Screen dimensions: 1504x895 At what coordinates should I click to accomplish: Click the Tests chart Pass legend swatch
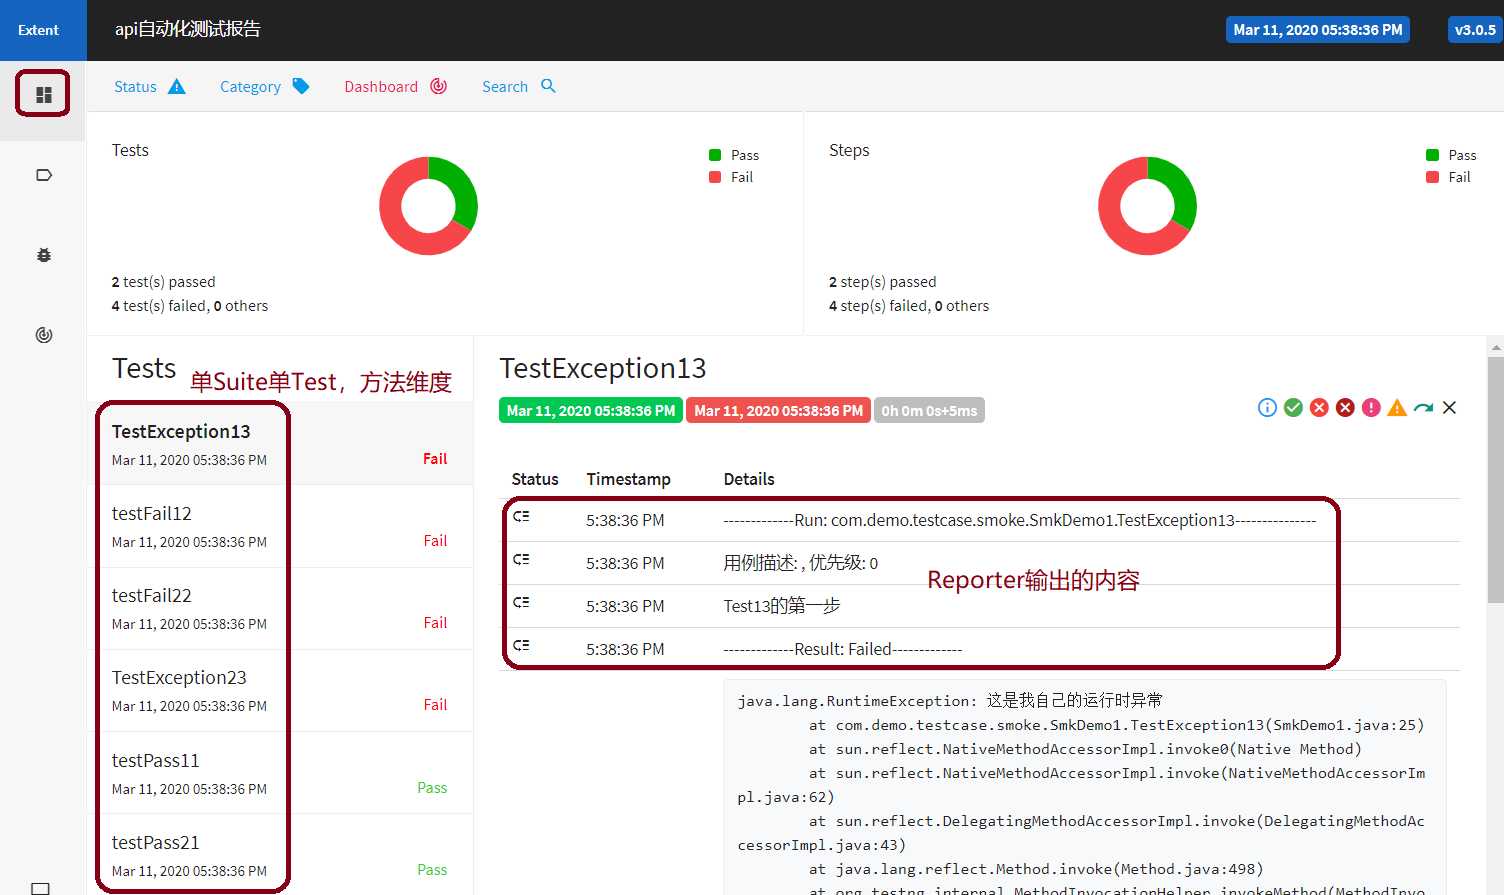715,155
